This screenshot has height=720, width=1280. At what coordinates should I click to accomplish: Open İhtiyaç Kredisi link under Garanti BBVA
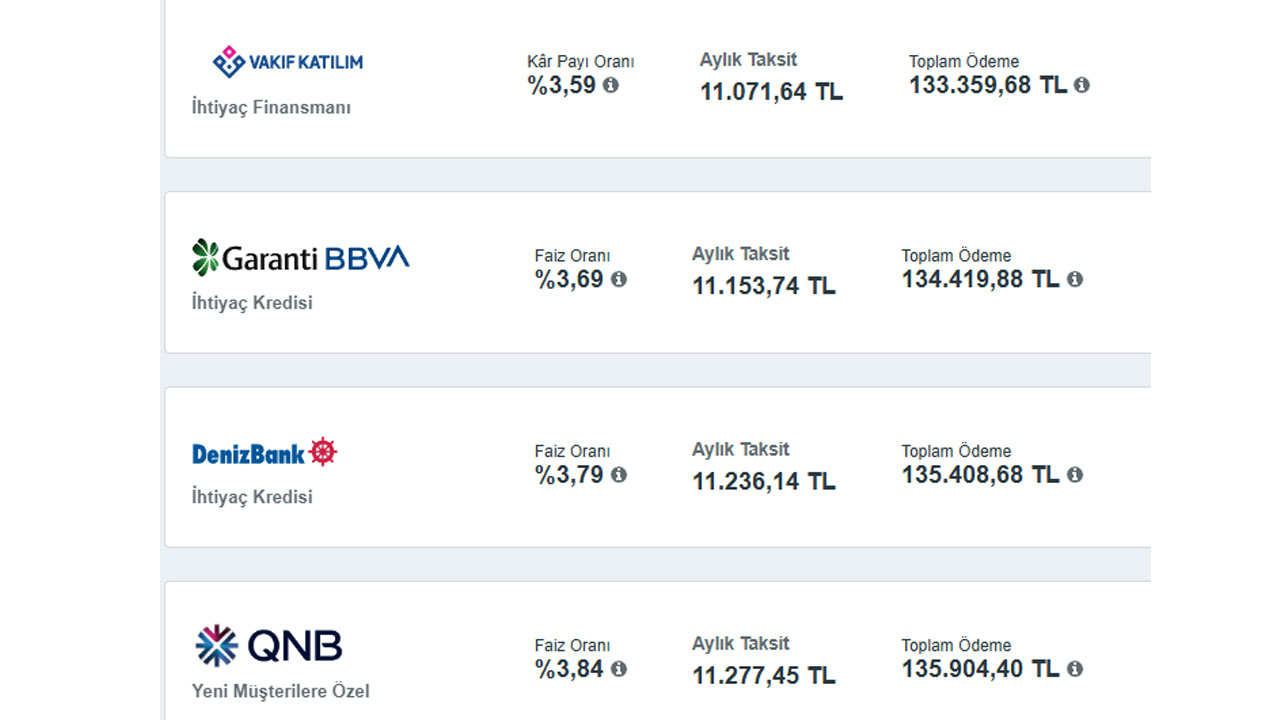pos(252,303)
